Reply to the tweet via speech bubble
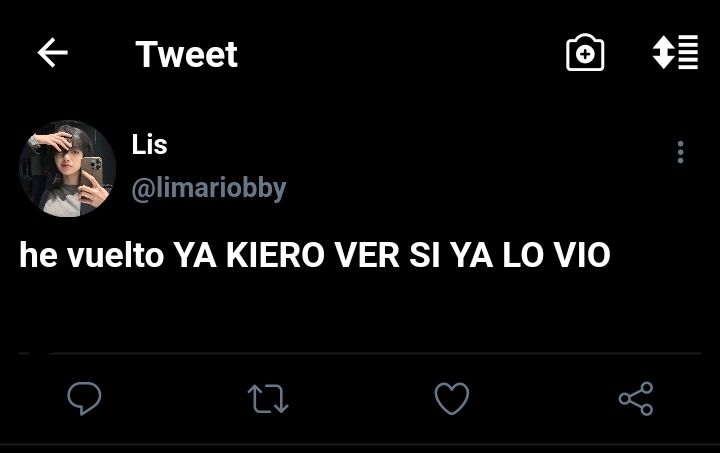The height and width of the screenshot is (453, 720). click(84, 398)
